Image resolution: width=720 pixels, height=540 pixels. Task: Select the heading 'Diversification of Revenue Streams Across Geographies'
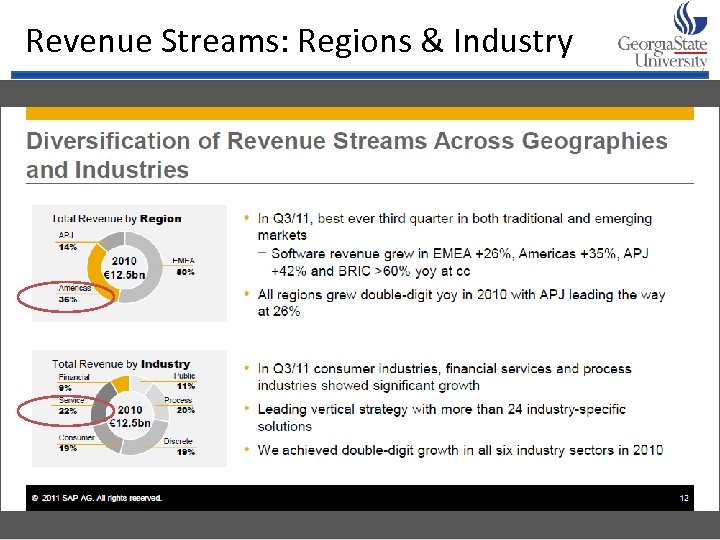tap(347, 141)
